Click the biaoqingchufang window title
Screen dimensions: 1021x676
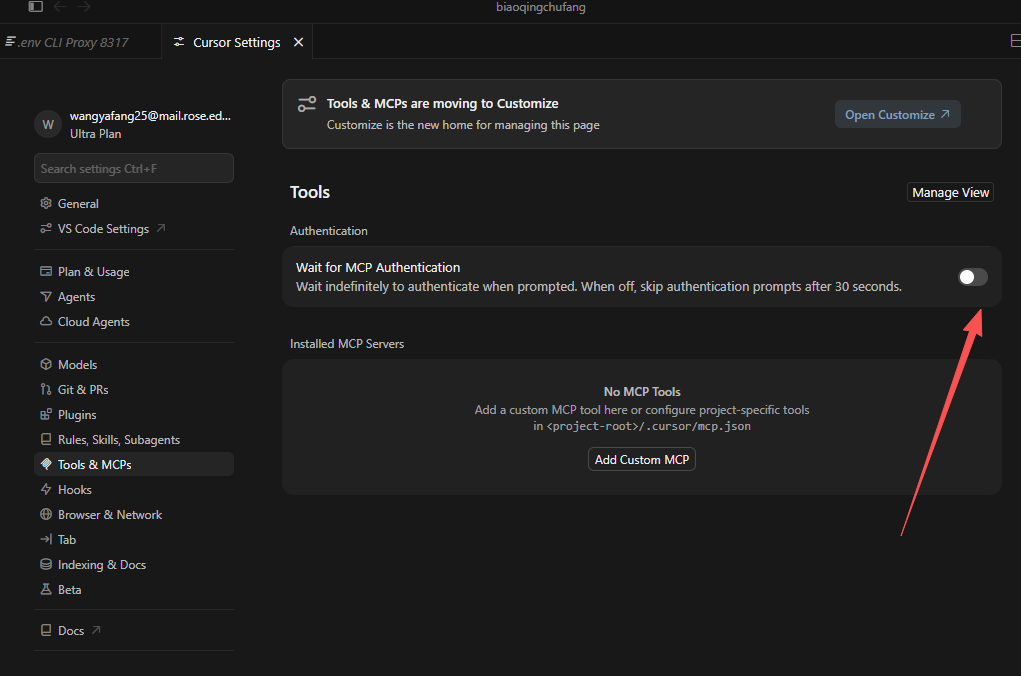(540, 7)
